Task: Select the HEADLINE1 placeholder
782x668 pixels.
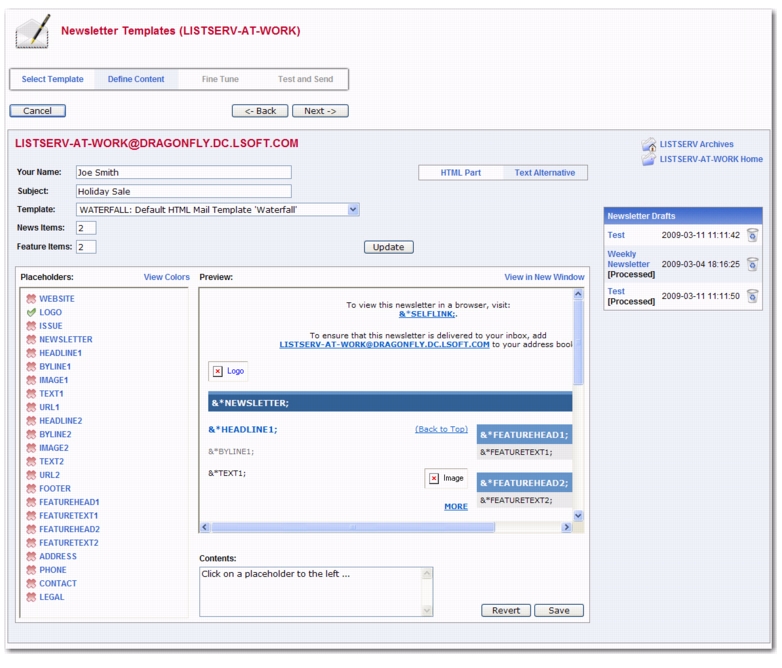Action: point(60,353)
